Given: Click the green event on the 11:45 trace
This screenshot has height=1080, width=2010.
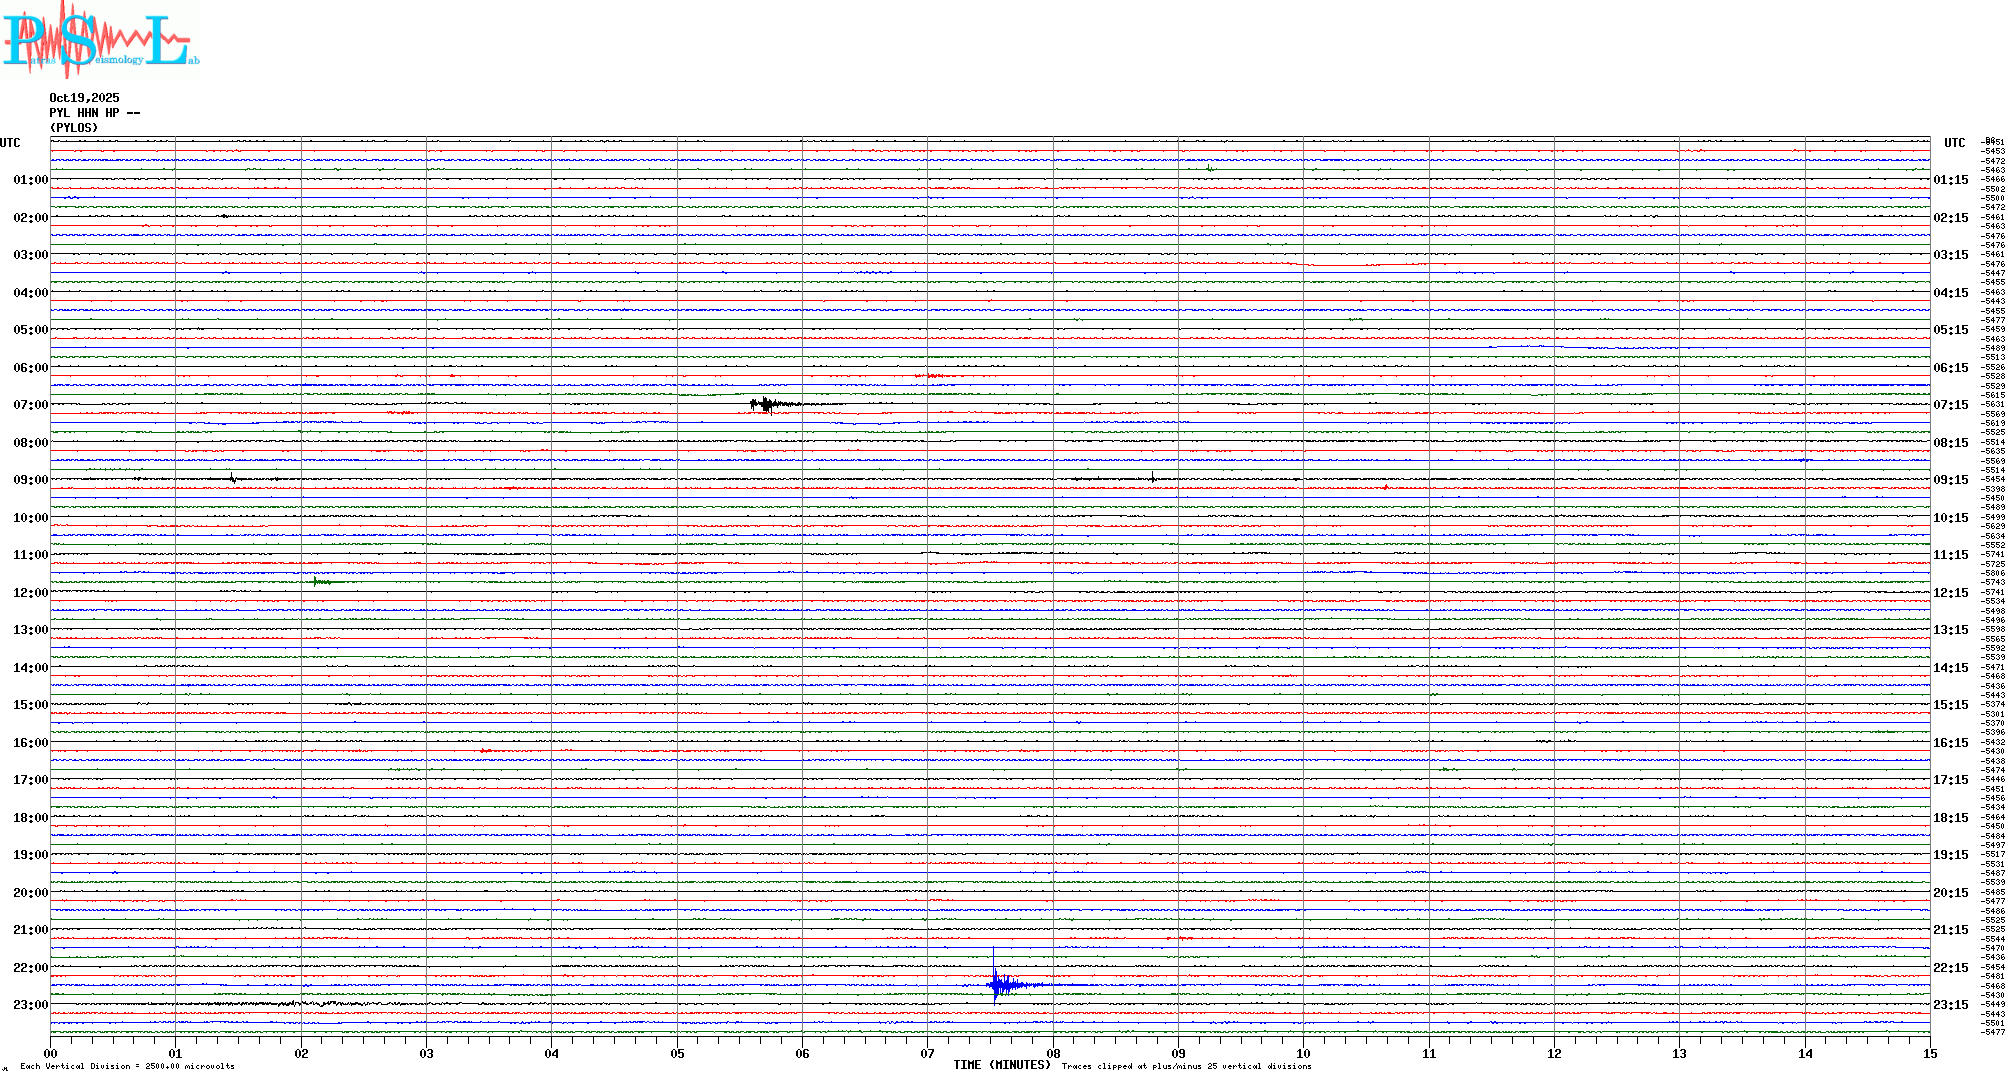Looking at the screenshot, I should (x=319, y=581).
